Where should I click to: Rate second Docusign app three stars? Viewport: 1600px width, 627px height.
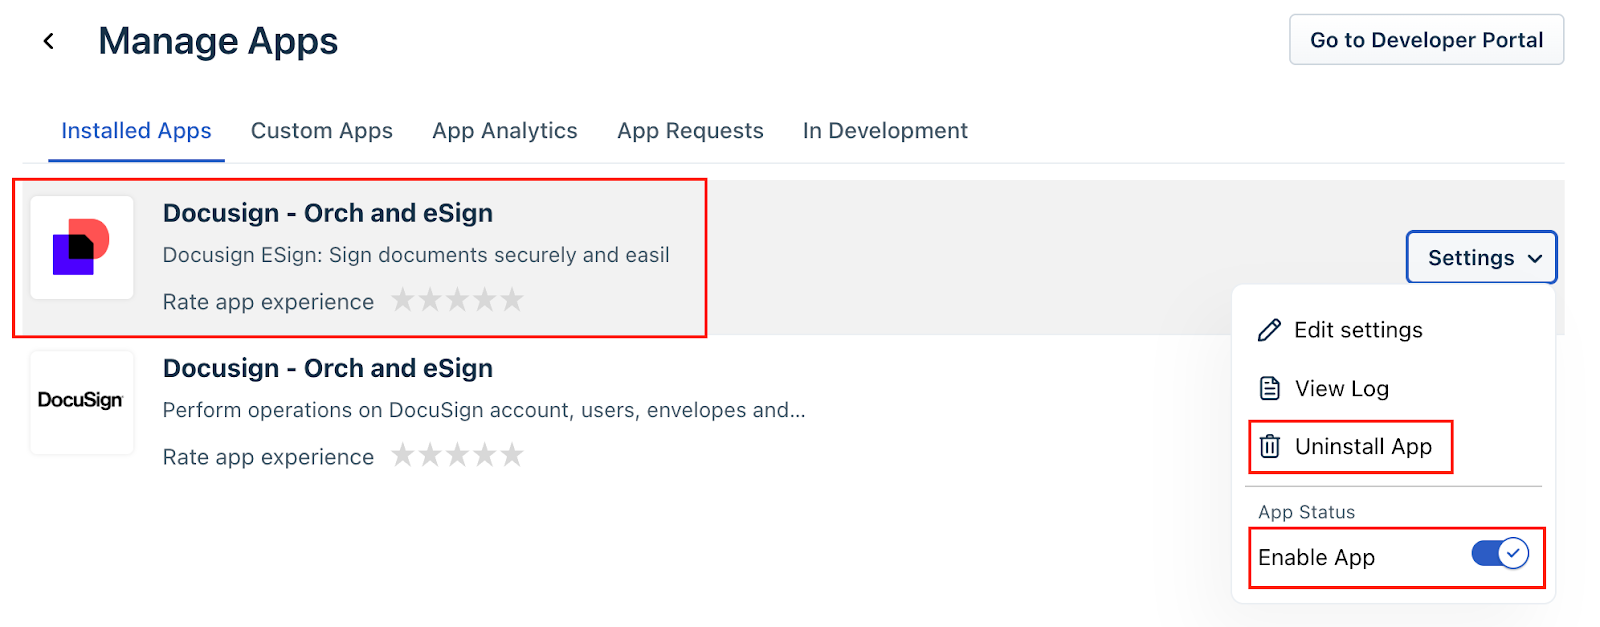pos(457,456)
